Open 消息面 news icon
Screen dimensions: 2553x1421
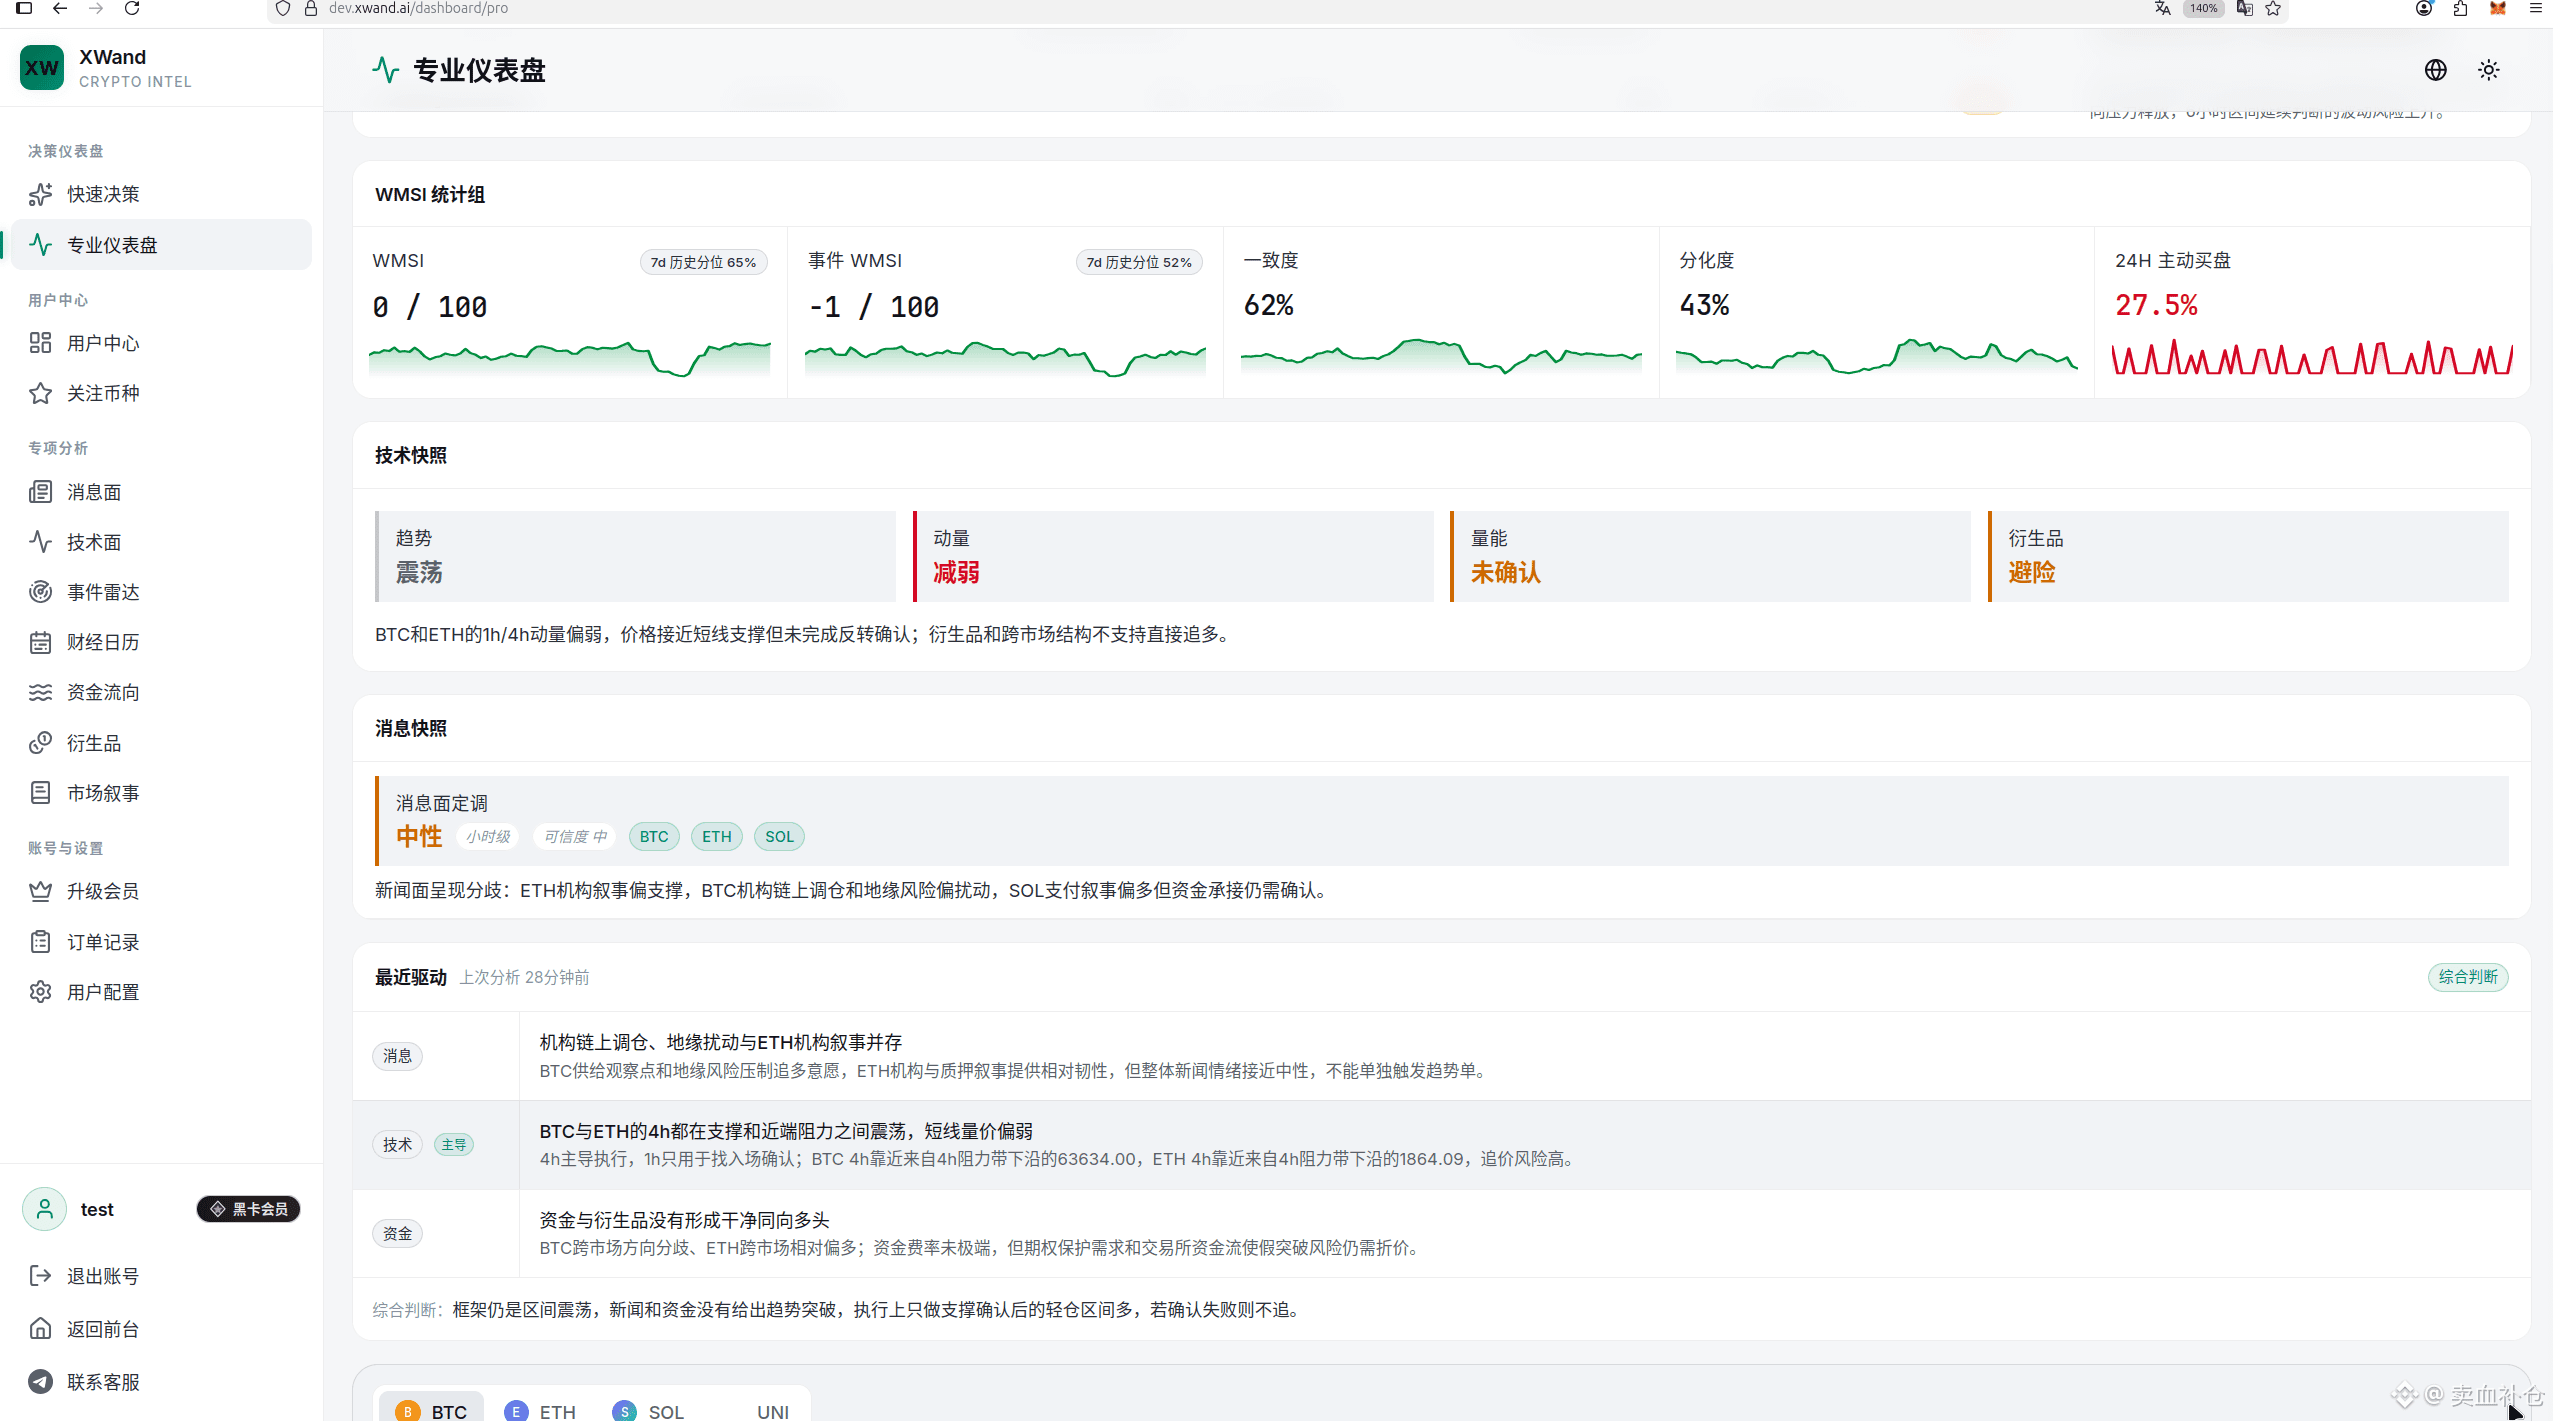40,492
